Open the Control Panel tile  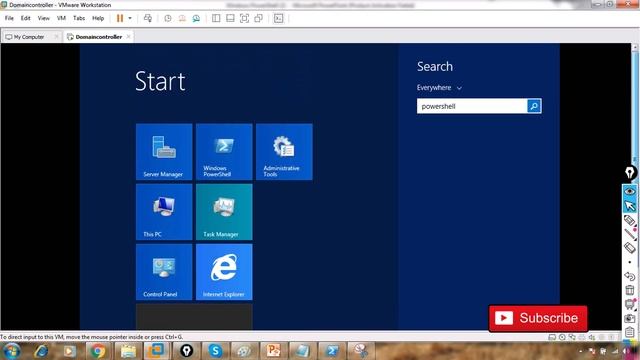coord(164,272)
